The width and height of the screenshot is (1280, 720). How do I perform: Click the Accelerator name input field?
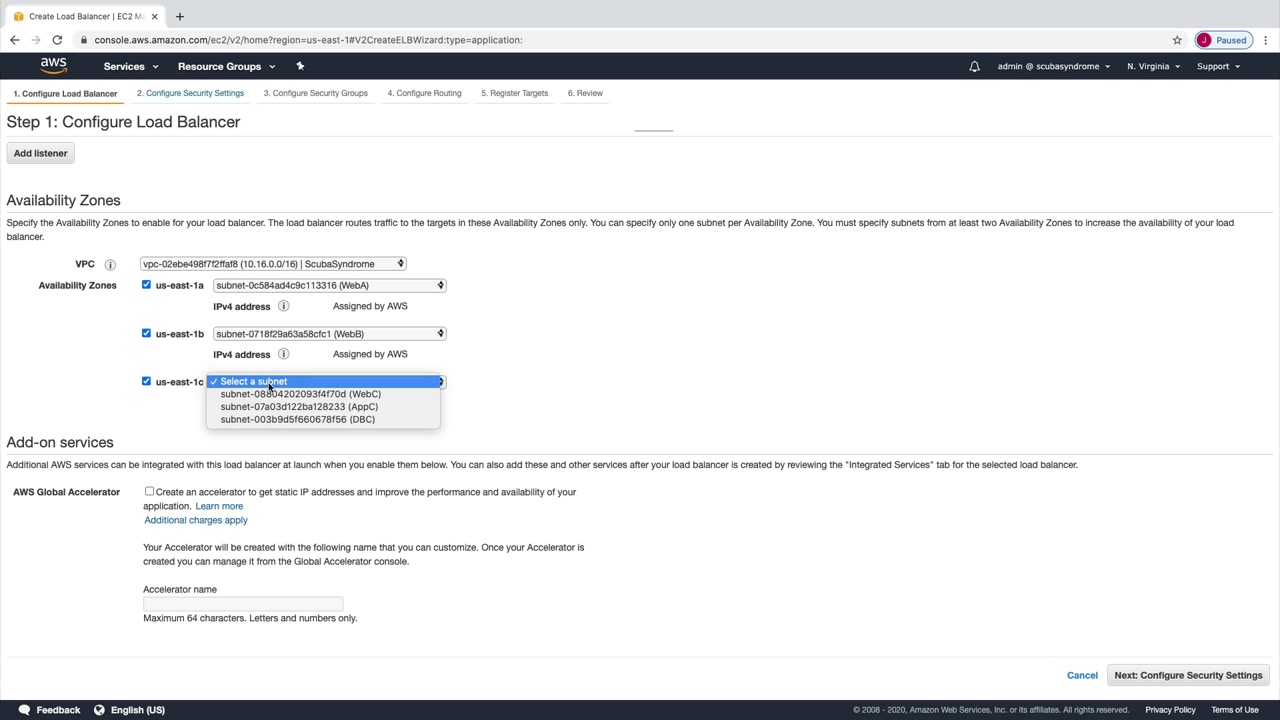[x=243, y=603]
